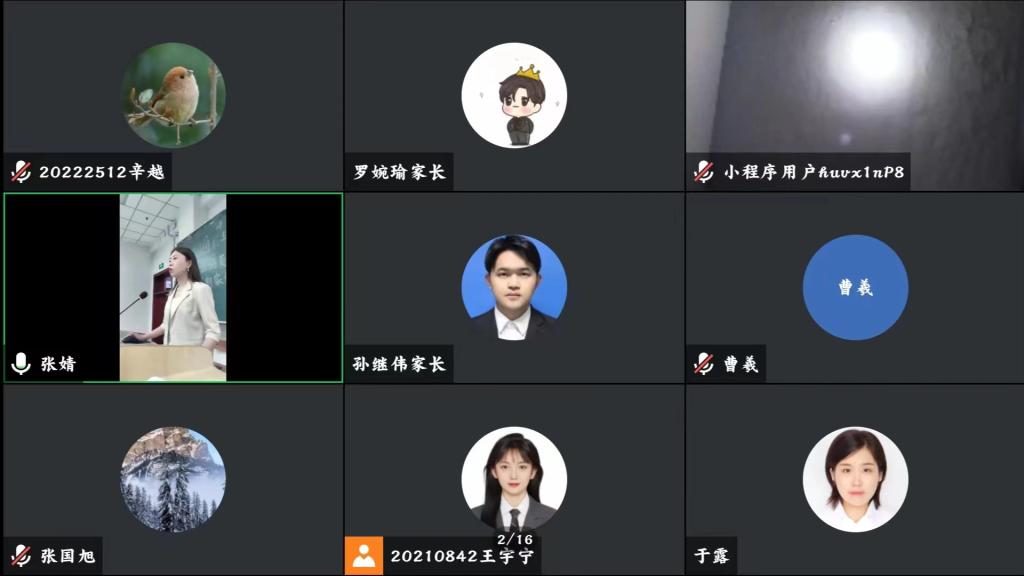This screenshot has width=1024, height=576.
Task: Click the 孙继伟家长 name label
Action: pyautogui.click(x=399, y=364)
